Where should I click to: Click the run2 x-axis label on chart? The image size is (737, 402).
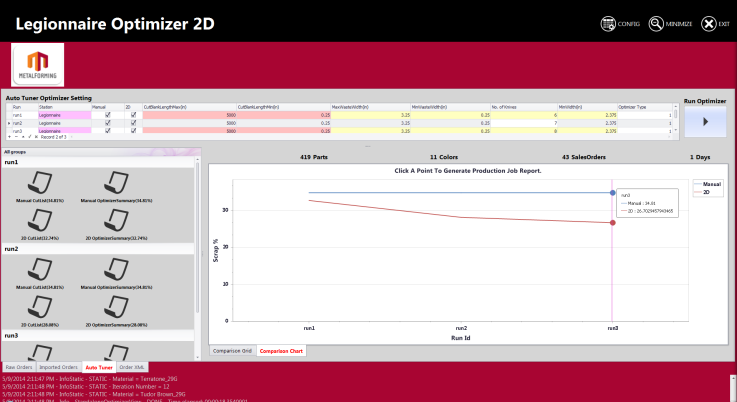coord(461,328)
